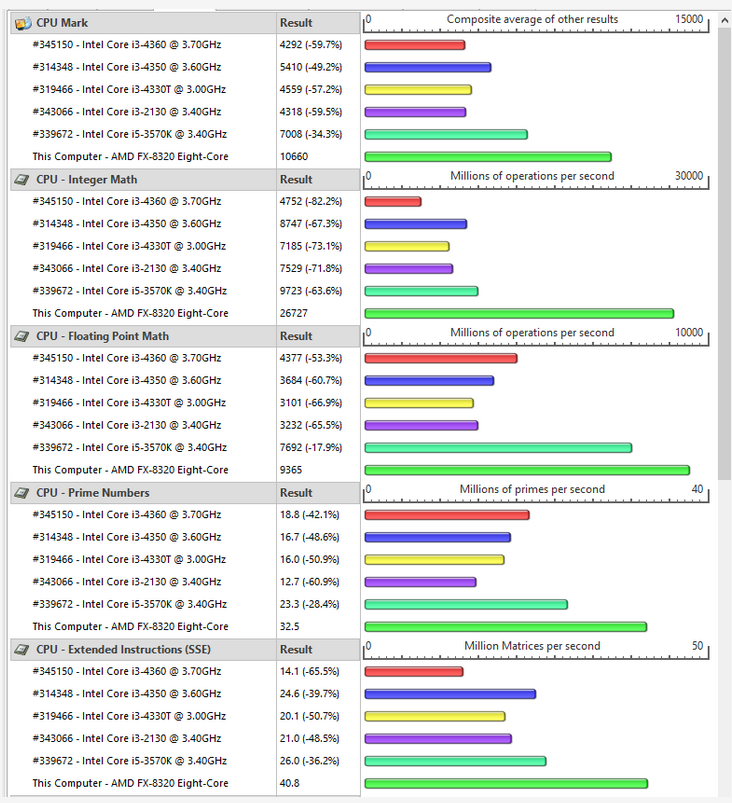Click the 7692 (-17.9%) result value

point(311,448)
